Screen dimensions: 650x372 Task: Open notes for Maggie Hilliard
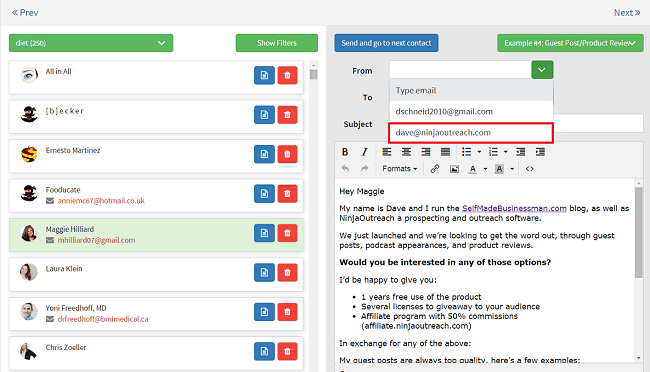click(x=264, y=233)
